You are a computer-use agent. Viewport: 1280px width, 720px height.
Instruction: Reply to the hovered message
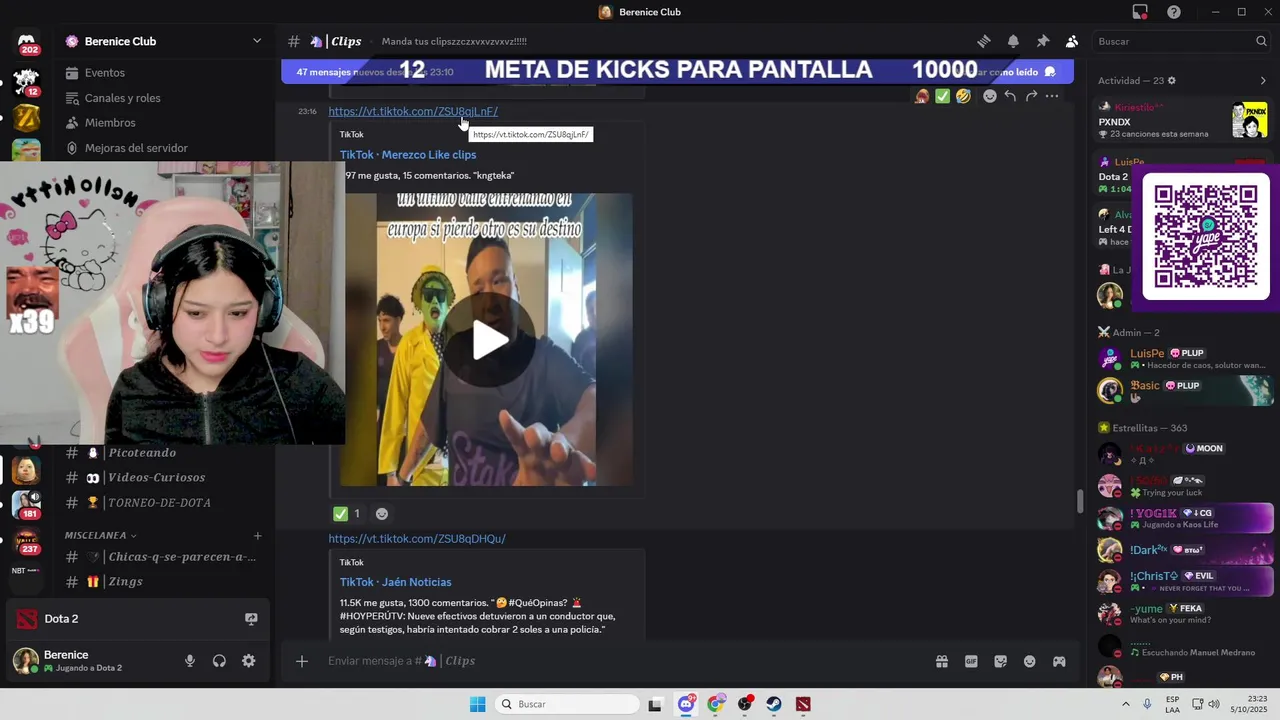click(x=1010, y=96)
